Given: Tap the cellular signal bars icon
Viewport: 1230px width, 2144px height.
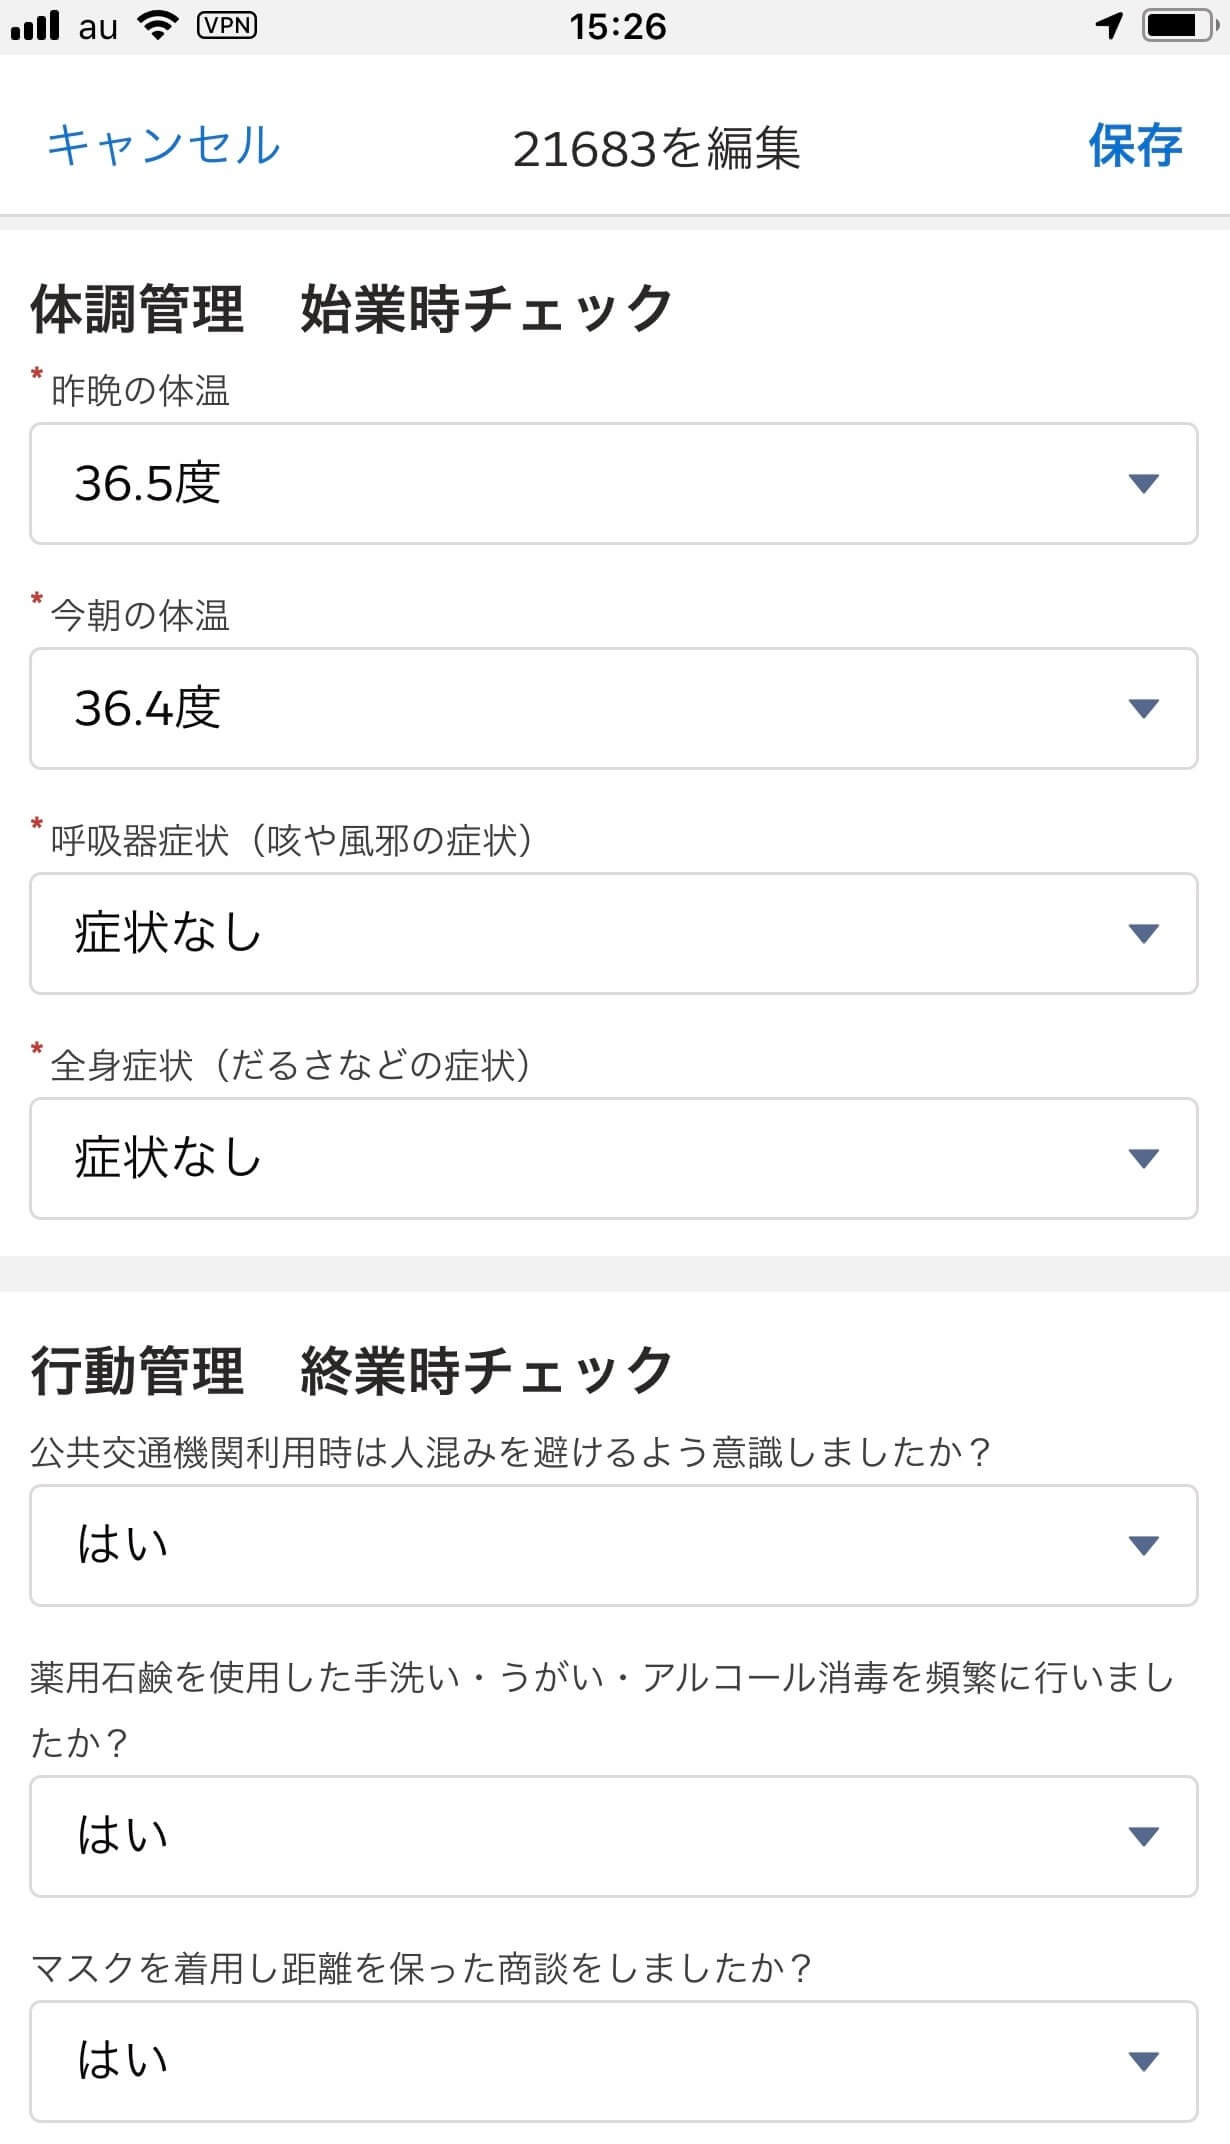Looking at the screenshot, I should click(35, 26).
